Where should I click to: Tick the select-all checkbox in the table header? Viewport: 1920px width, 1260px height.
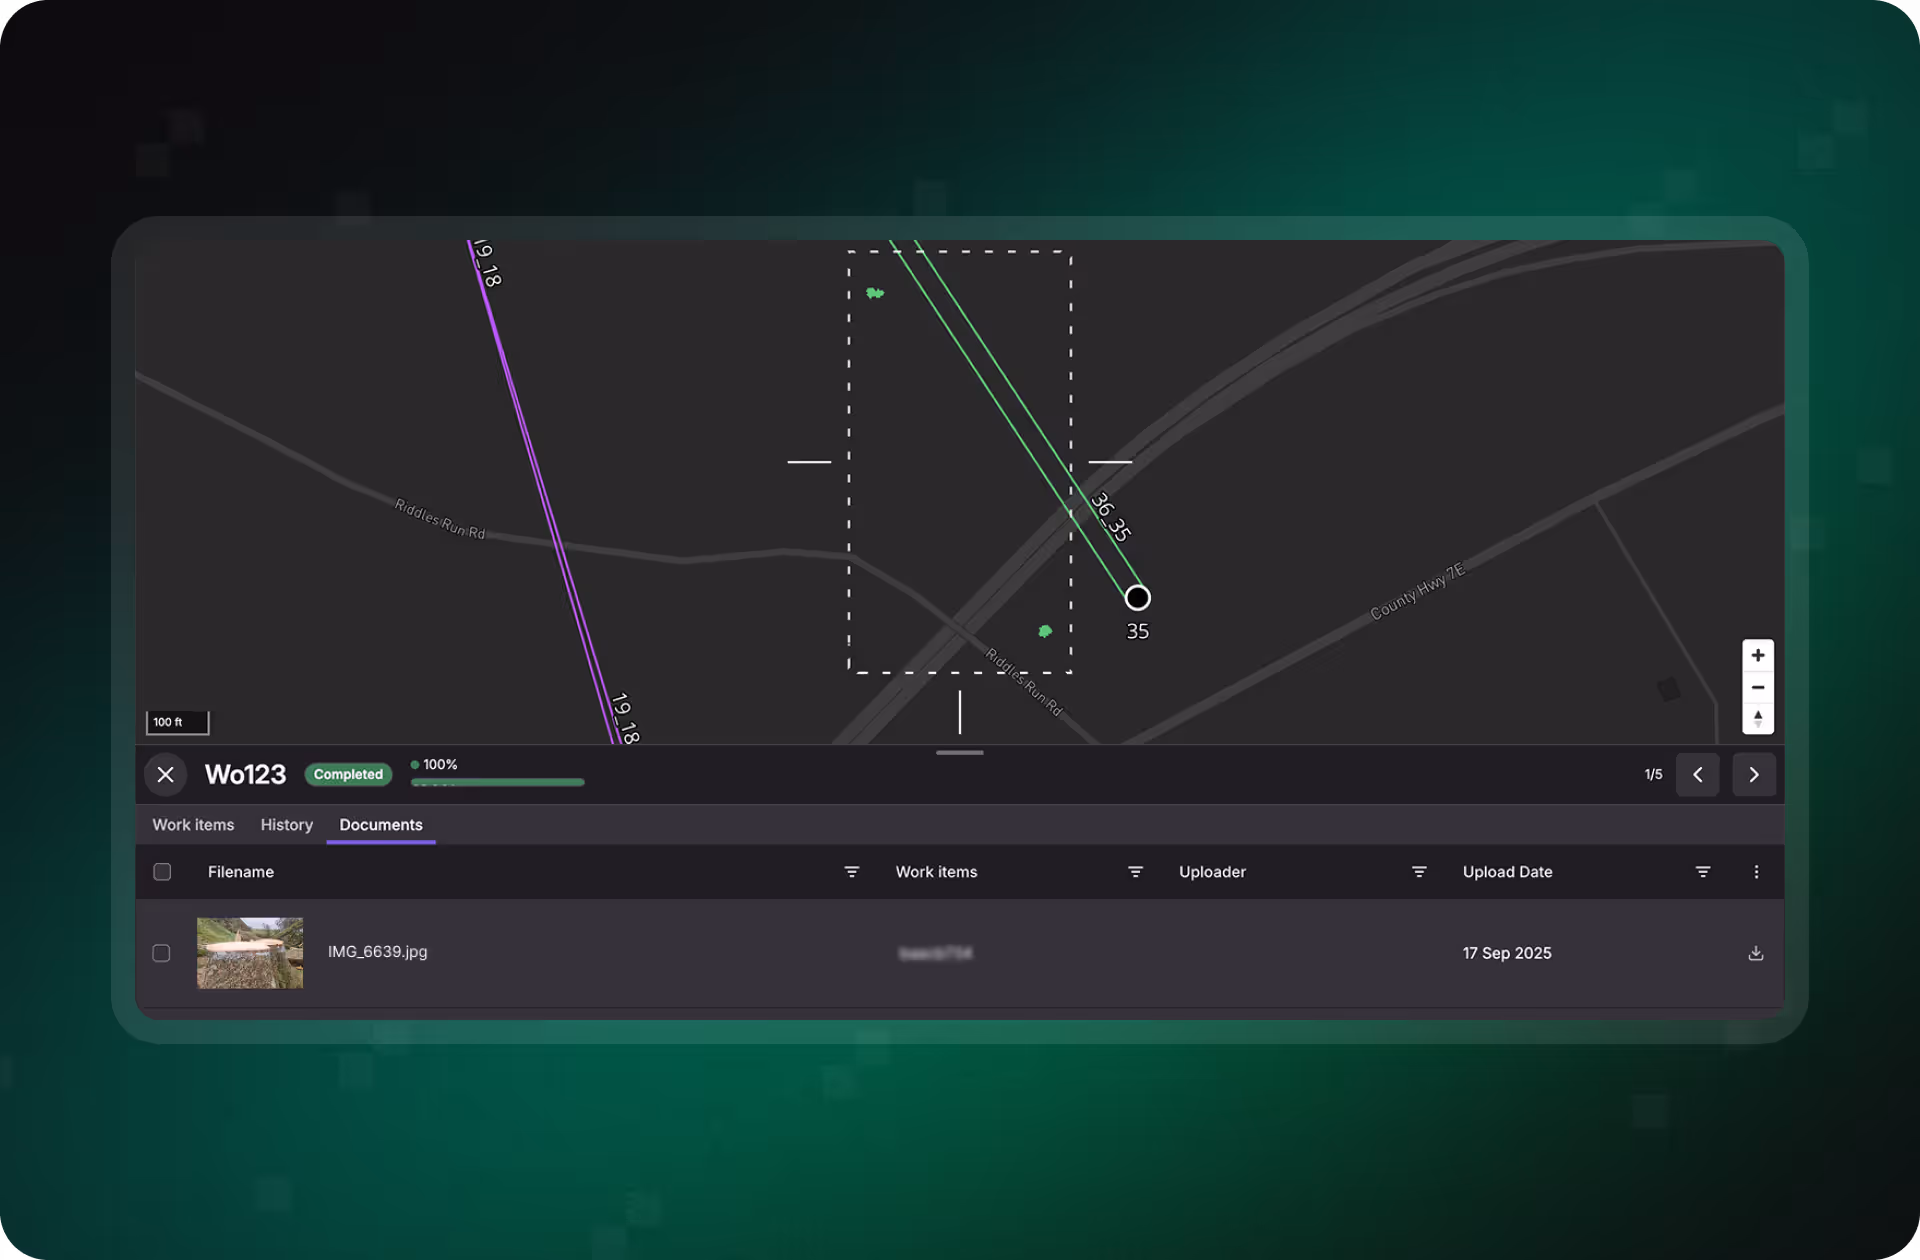coord(162,872)
